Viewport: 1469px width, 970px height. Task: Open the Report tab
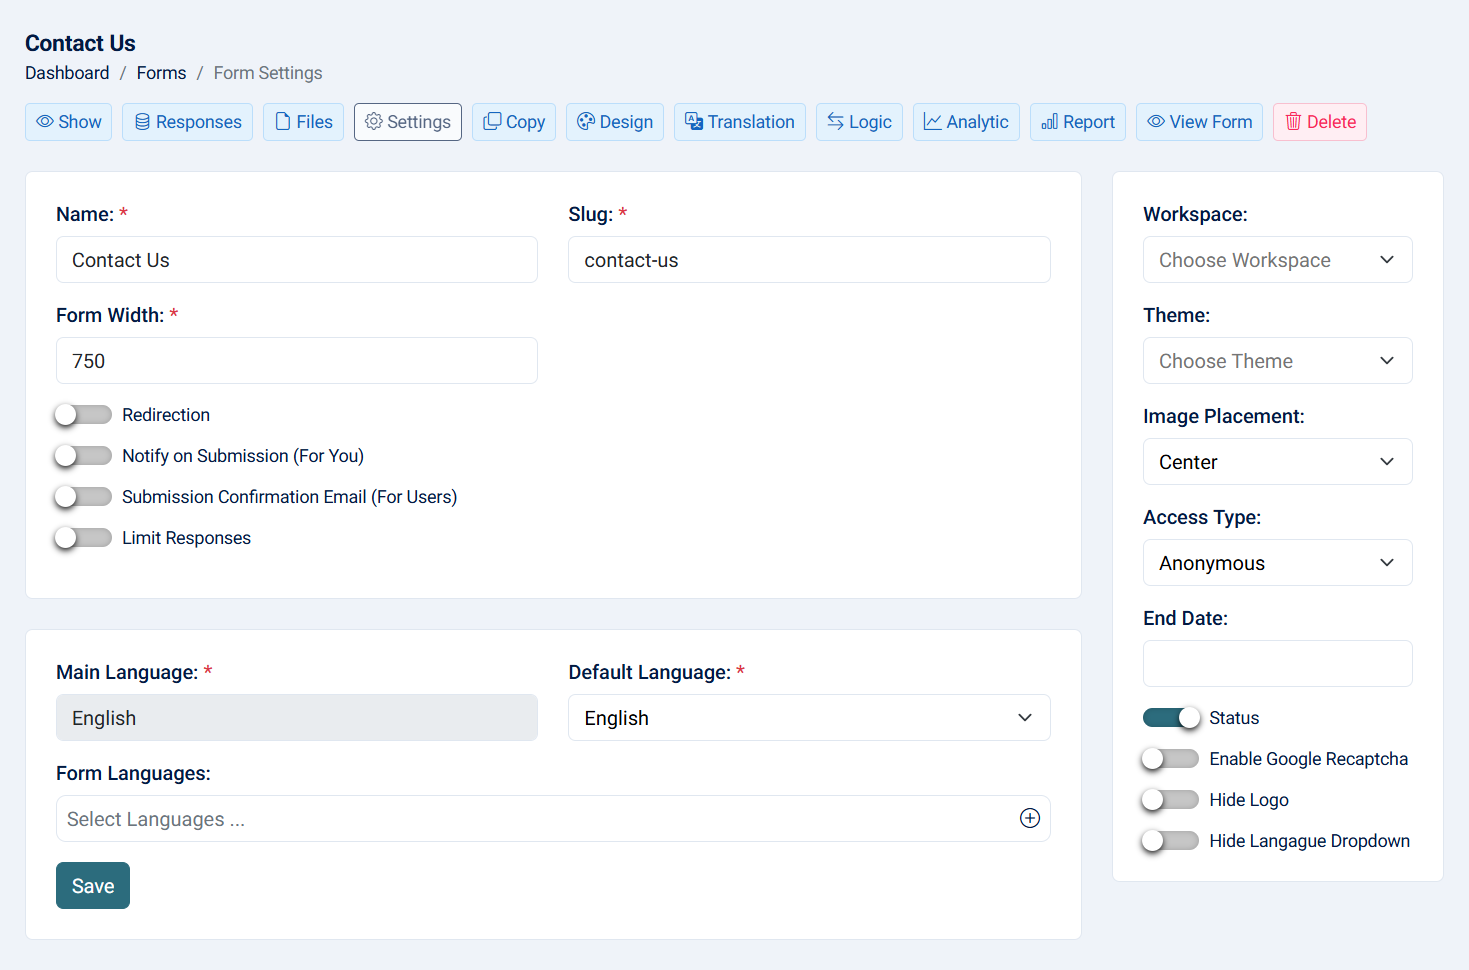click(1078, 122)
